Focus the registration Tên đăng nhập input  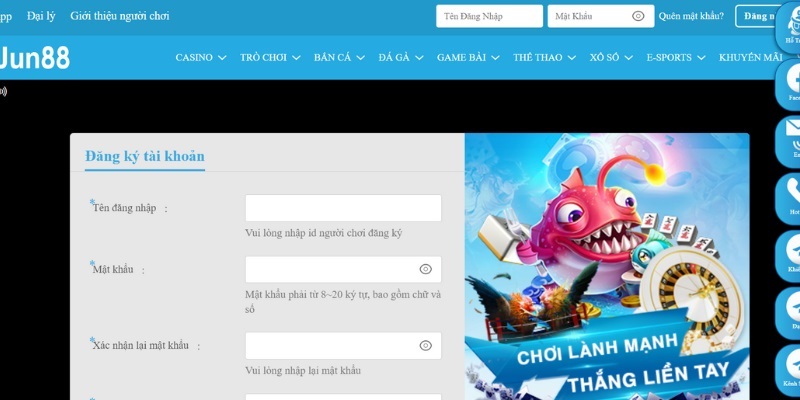(x=343, y=208)
